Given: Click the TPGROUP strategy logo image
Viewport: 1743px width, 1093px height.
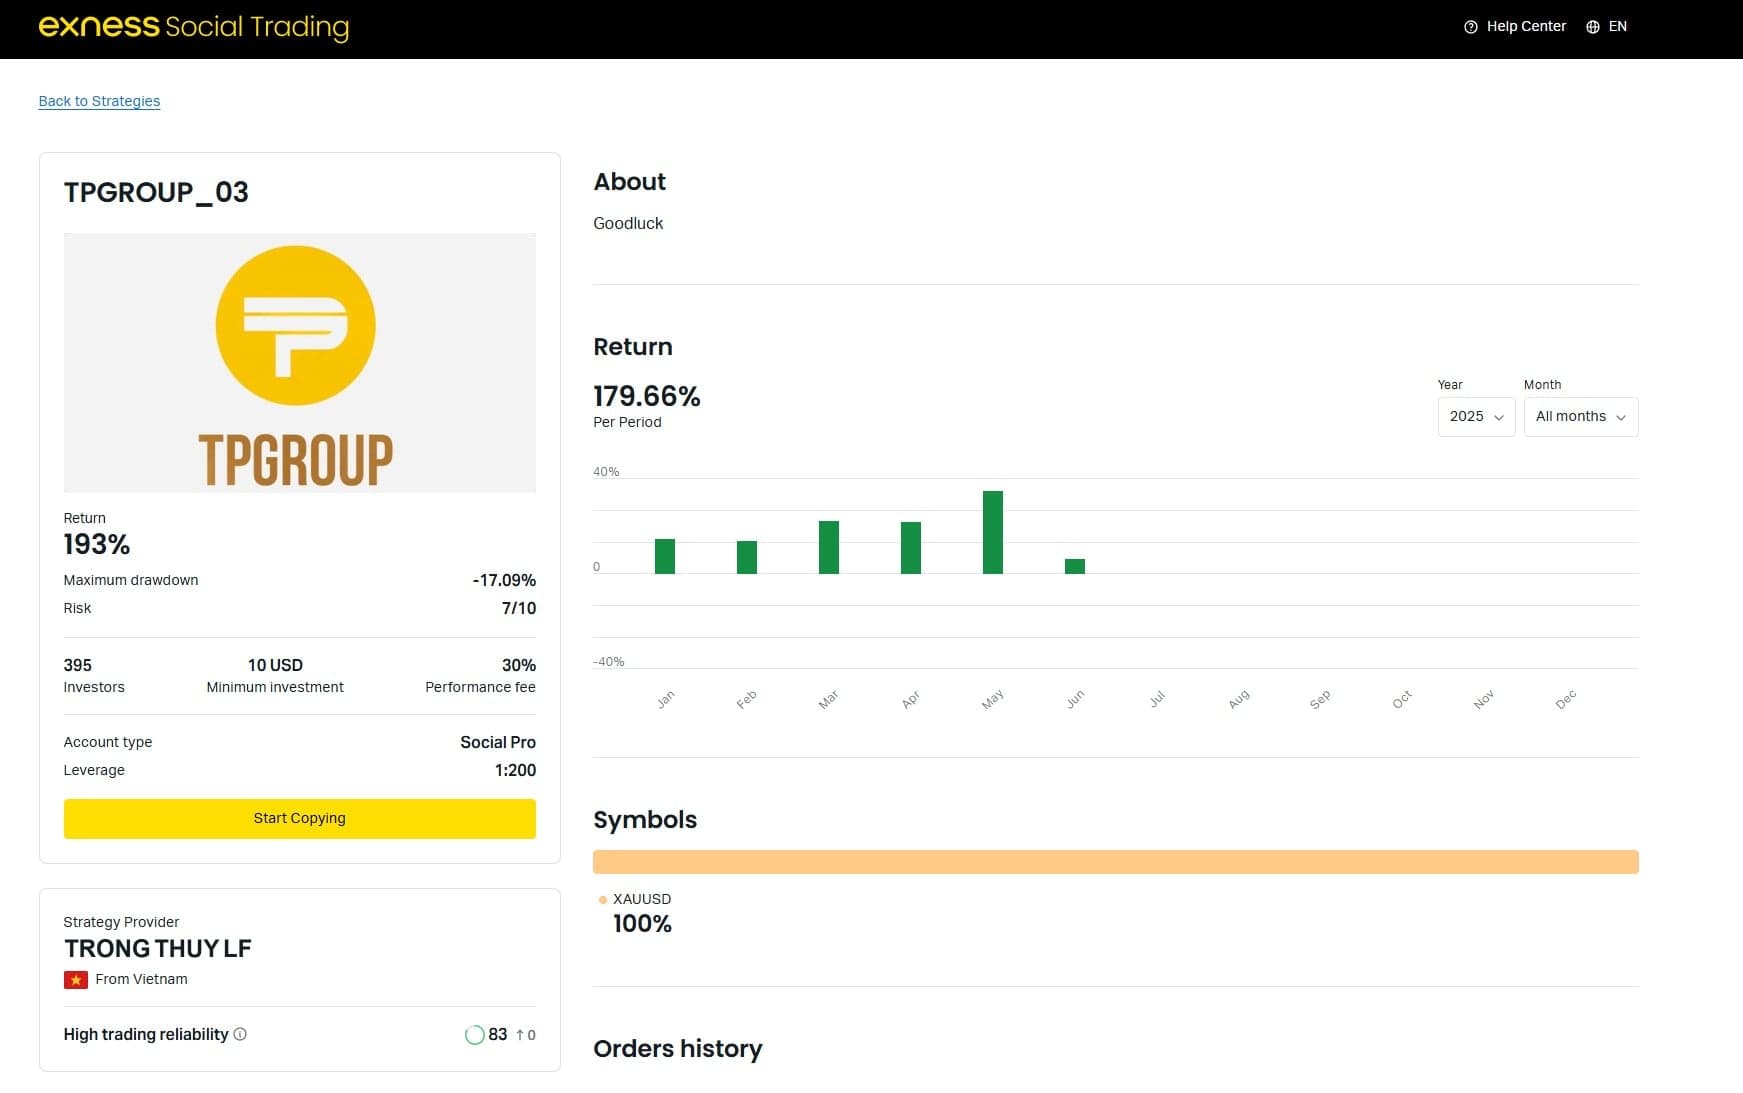Looking at the screenshot, I should pyautogui.click(x=299, y=363).
